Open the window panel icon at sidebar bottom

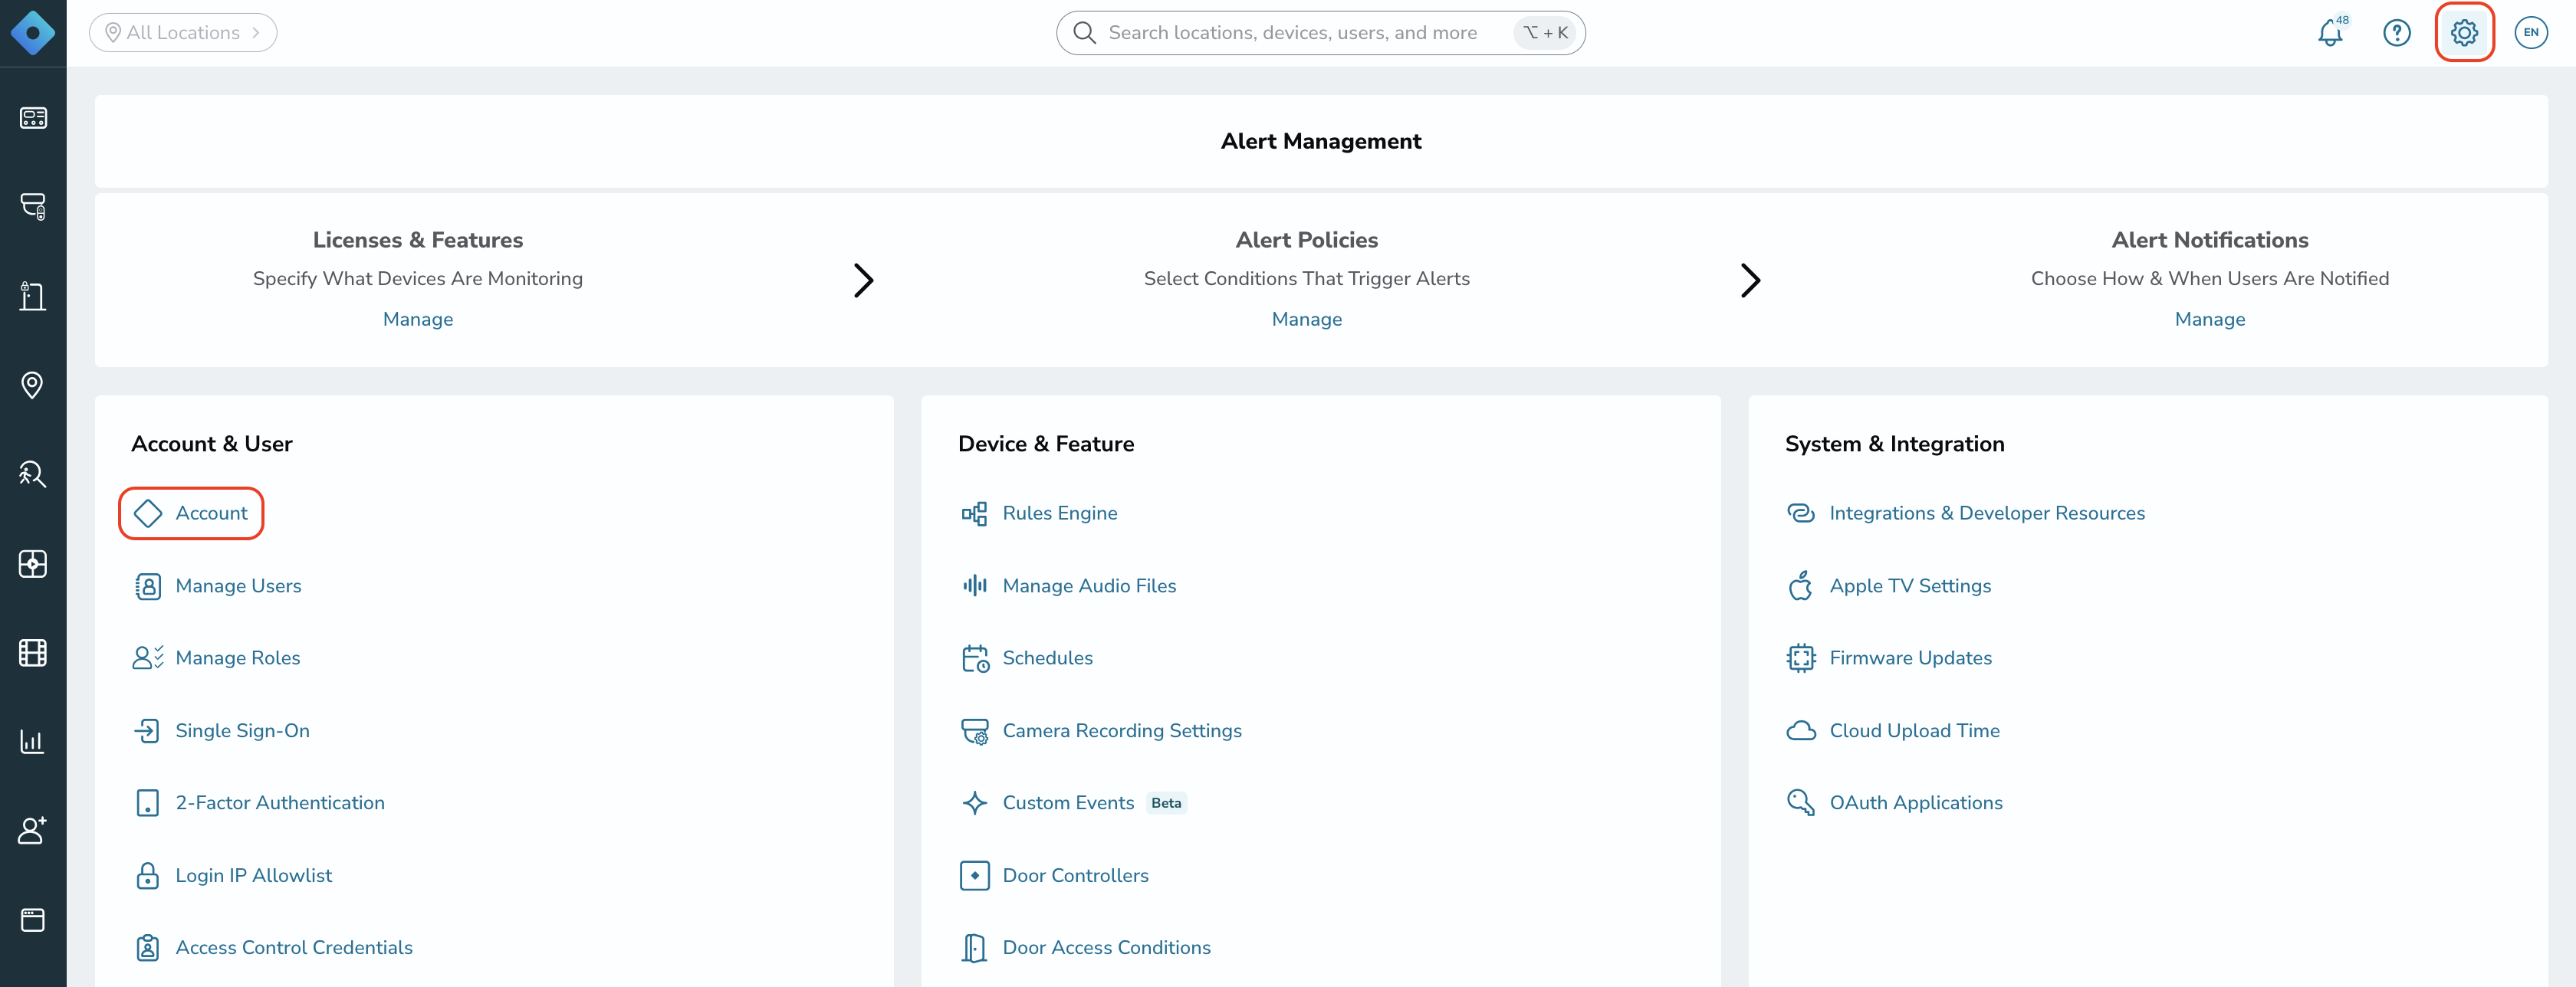pyautogui.click(x=33, y=920)
